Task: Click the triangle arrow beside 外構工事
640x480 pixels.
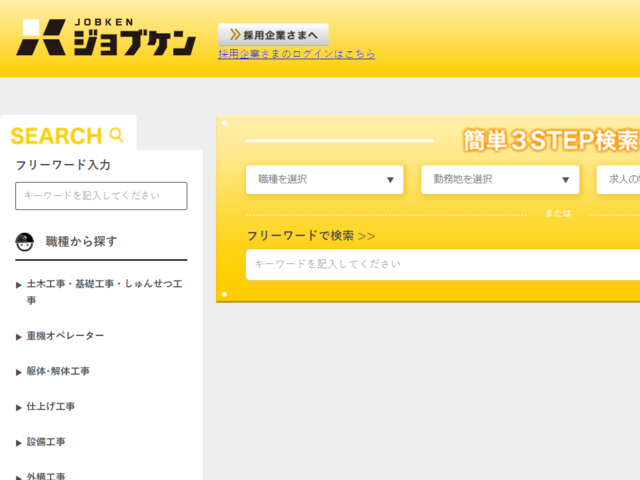Action: pyautogui.click(x=19, y=477)
